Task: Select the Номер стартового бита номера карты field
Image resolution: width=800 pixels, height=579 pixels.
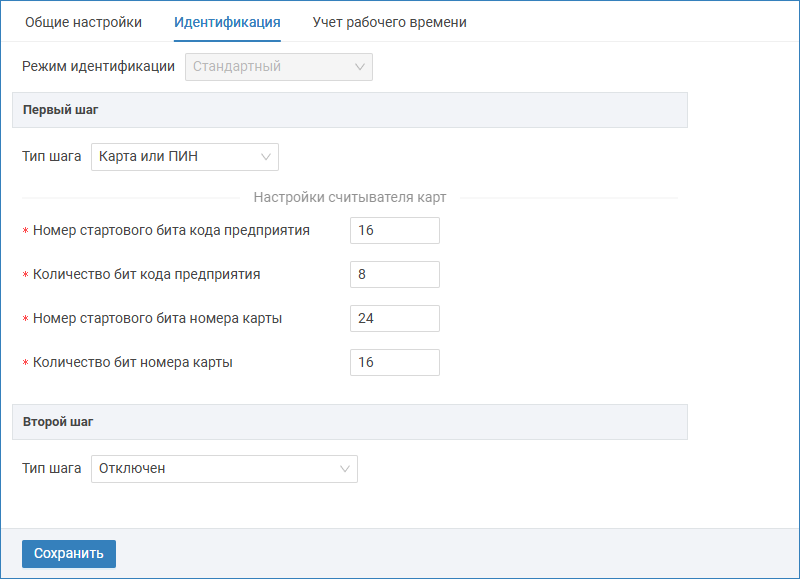Action: 394,319
